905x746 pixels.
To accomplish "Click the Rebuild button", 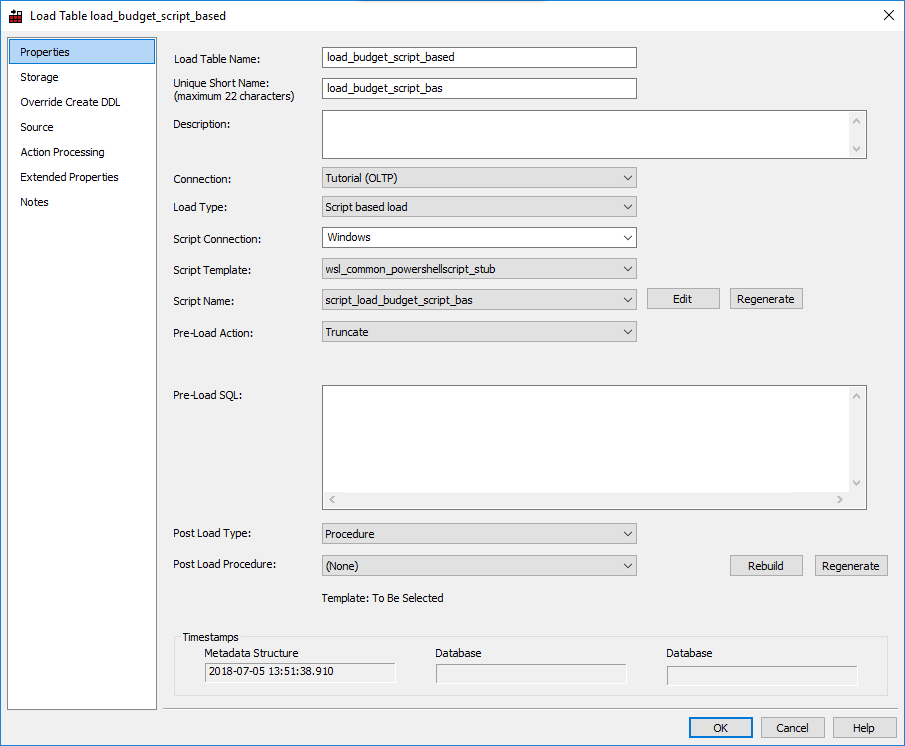I will coord(765,566).
